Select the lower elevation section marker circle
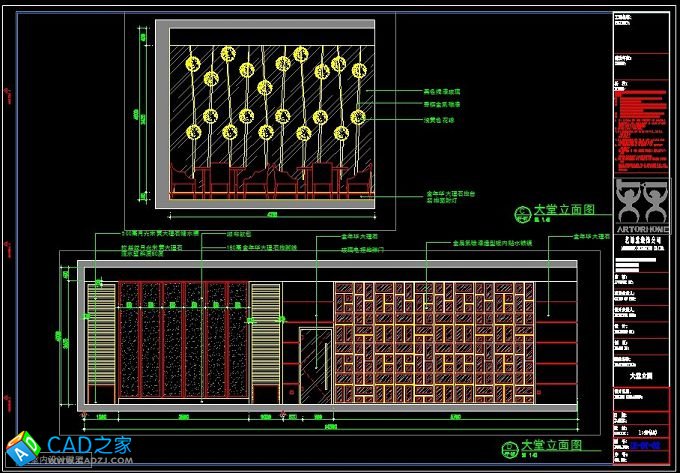The image size is (680, 473). point(506,446)
